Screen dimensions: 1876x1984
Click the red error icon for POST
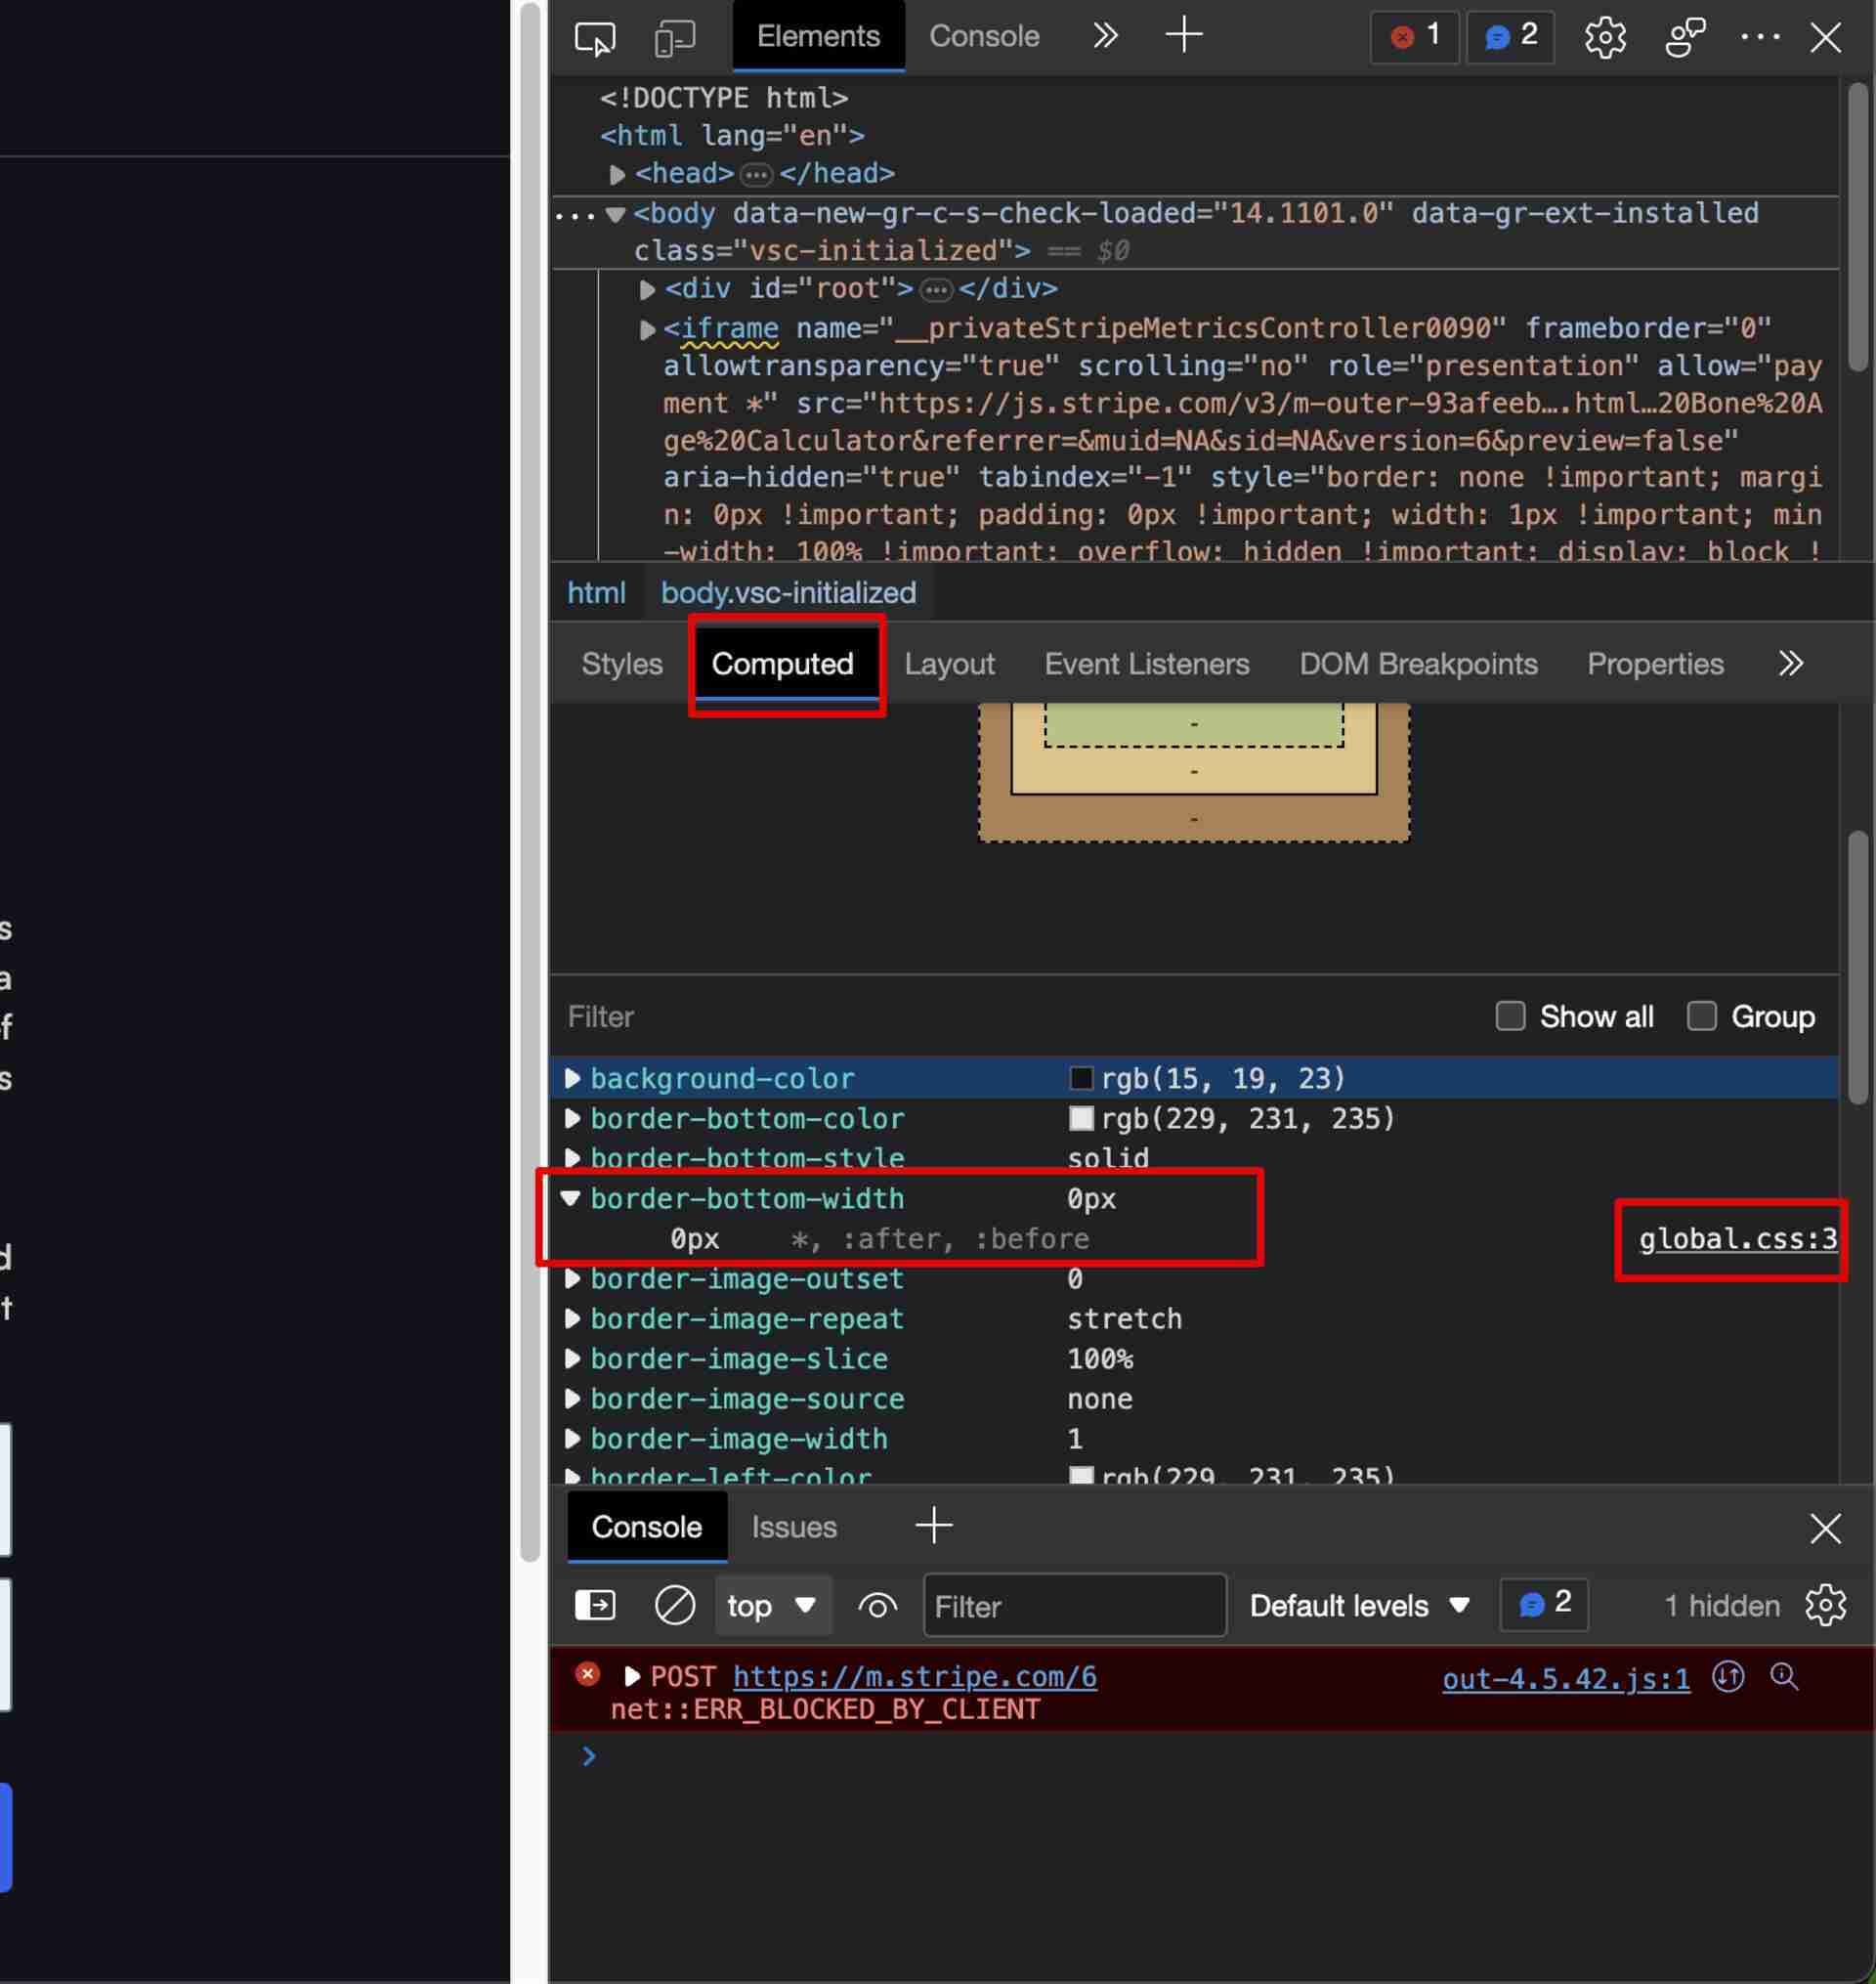point(588,1674)
